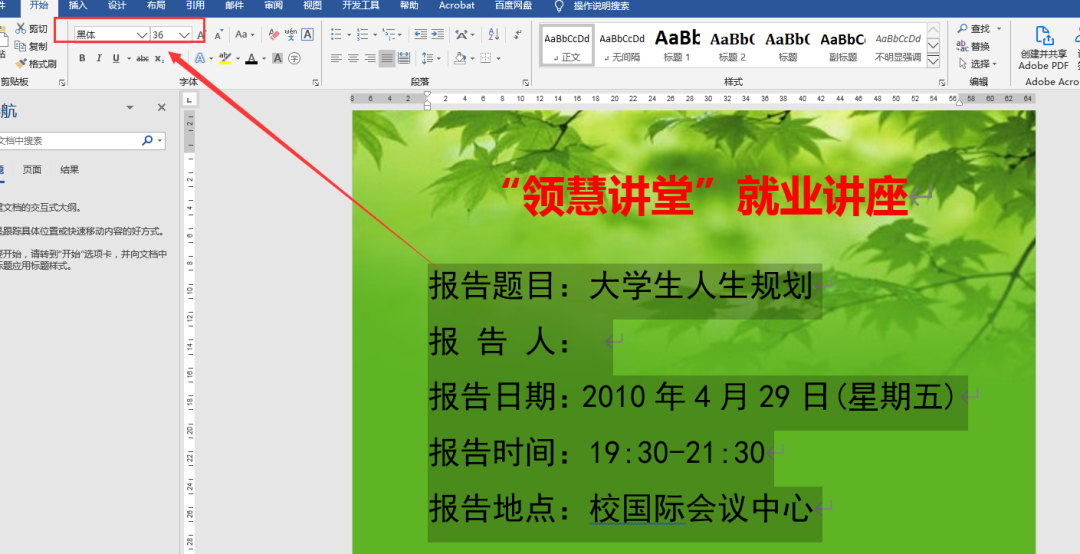
Task: Click the Copy (复制) button
Action: coord(32,46)
